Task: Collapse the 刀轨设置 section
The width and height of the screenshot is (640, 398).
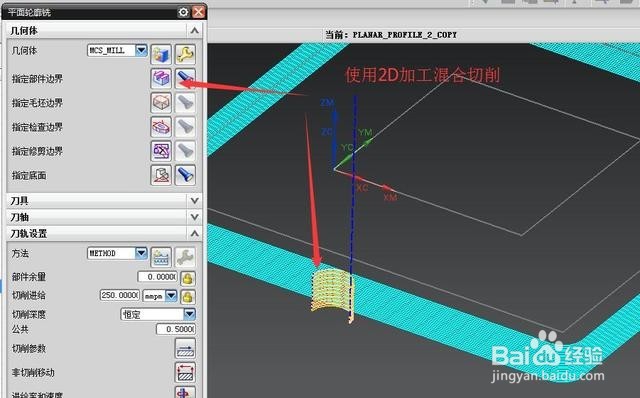Action: pos(194,233)
